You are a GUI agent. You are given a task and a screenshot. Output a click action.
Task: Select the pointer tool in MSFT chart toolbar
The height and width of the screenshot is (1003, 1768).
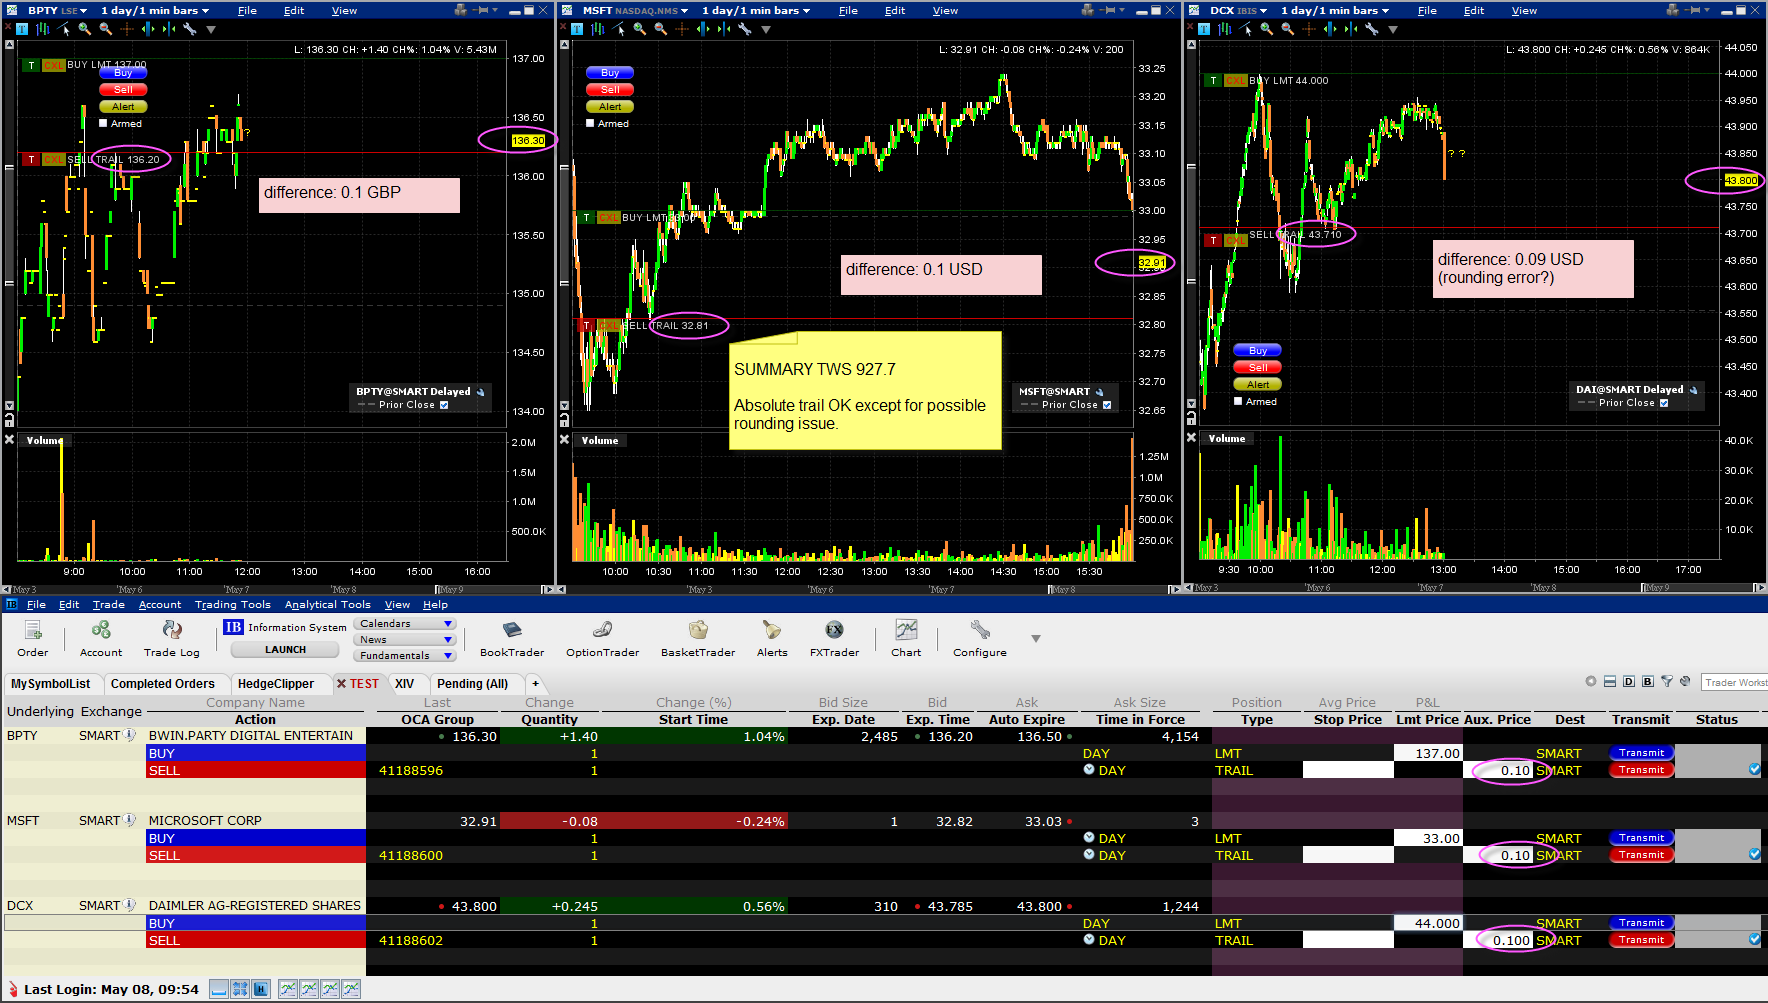(x=619, y=29)
